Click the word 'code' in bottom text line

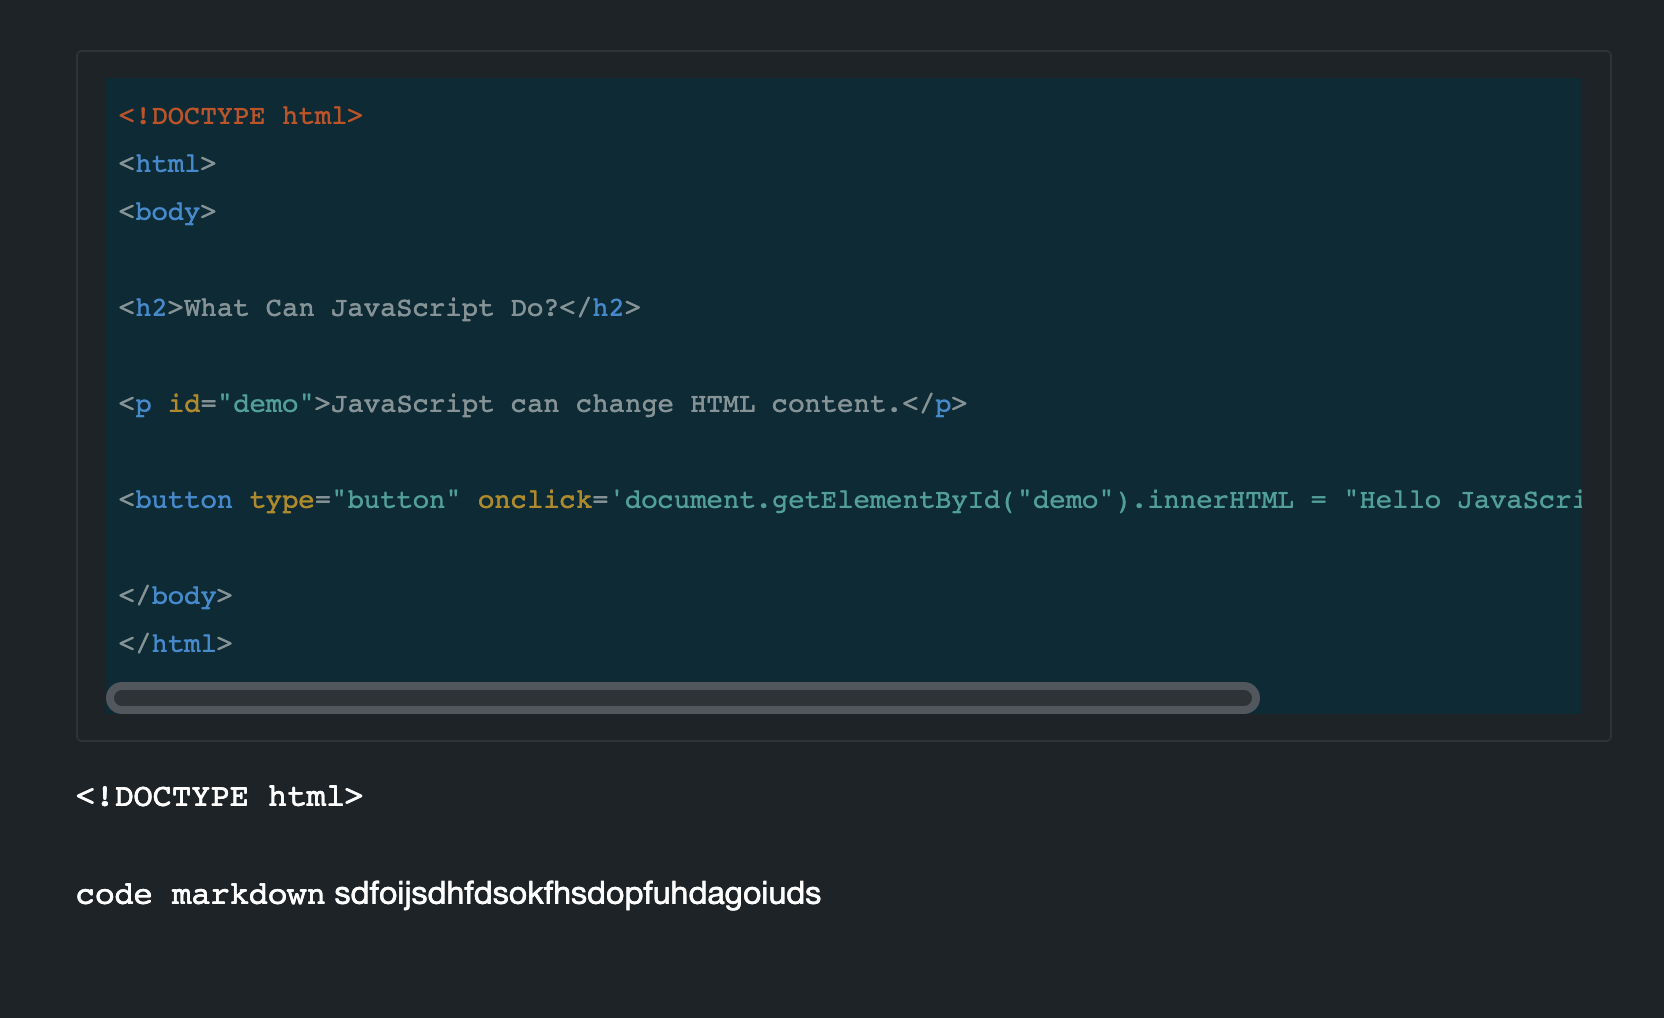[x=114, y=894]
